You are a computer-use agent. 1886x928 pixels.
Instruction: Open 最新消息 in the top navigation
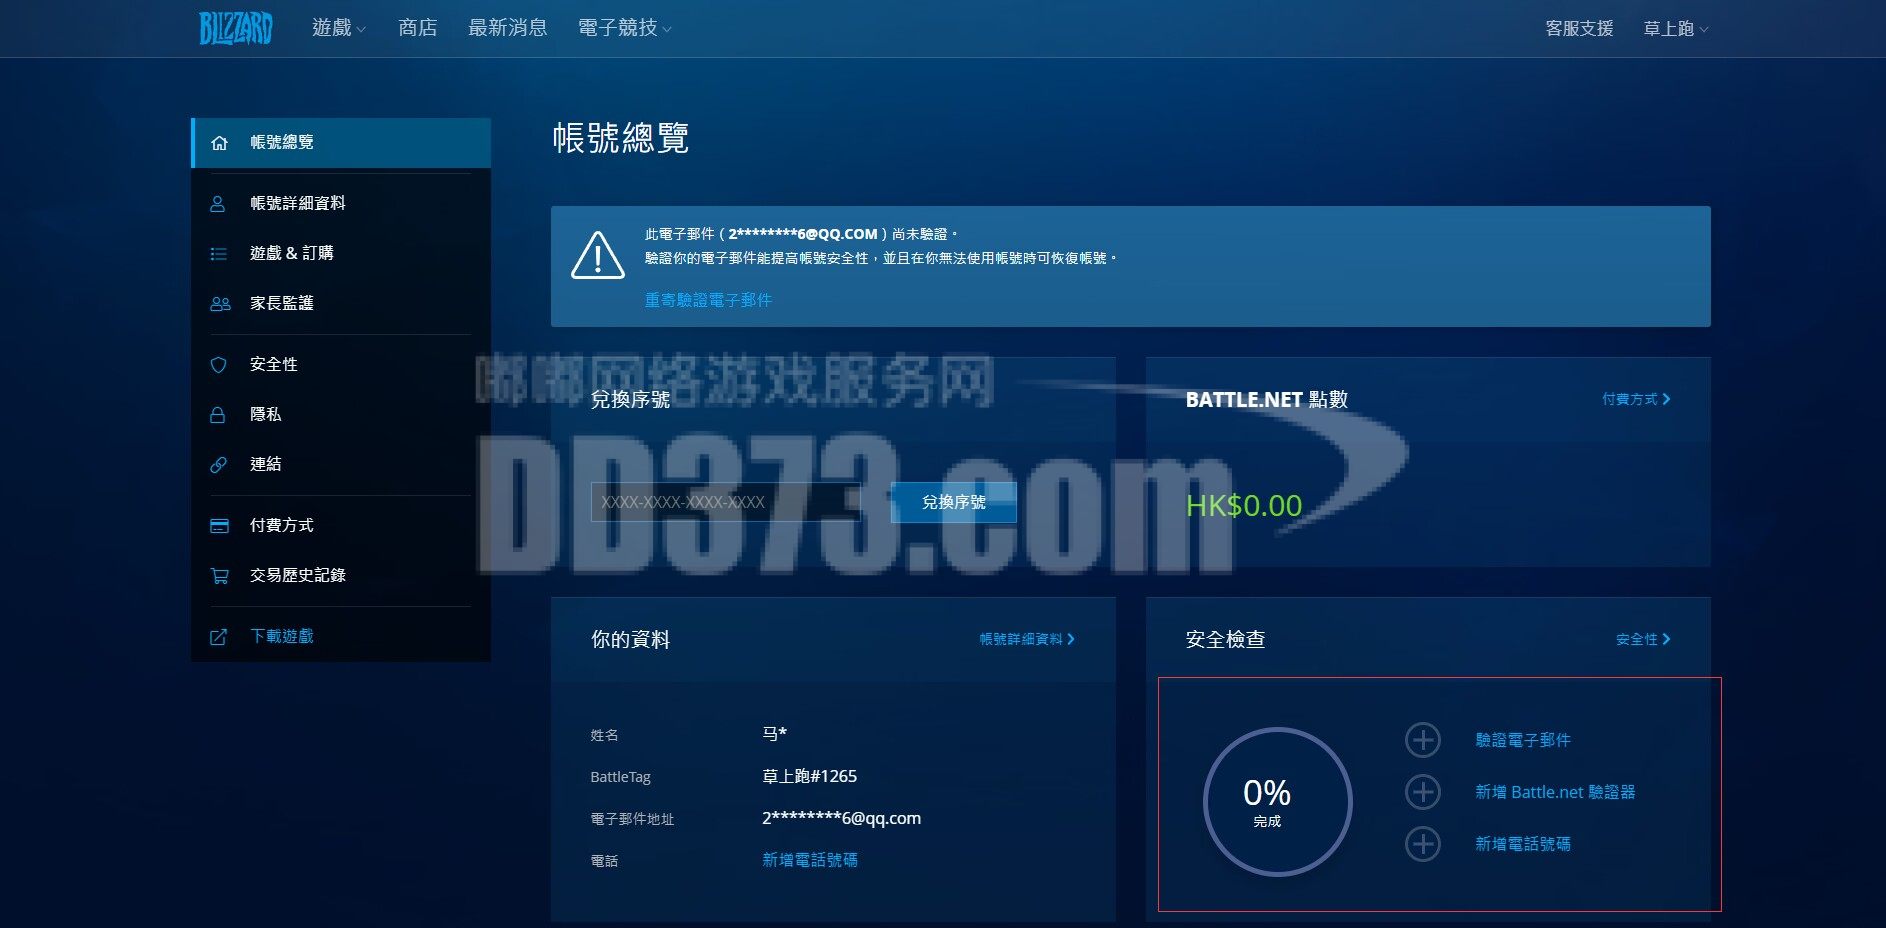pyautogui.click(x=507, y=28)
